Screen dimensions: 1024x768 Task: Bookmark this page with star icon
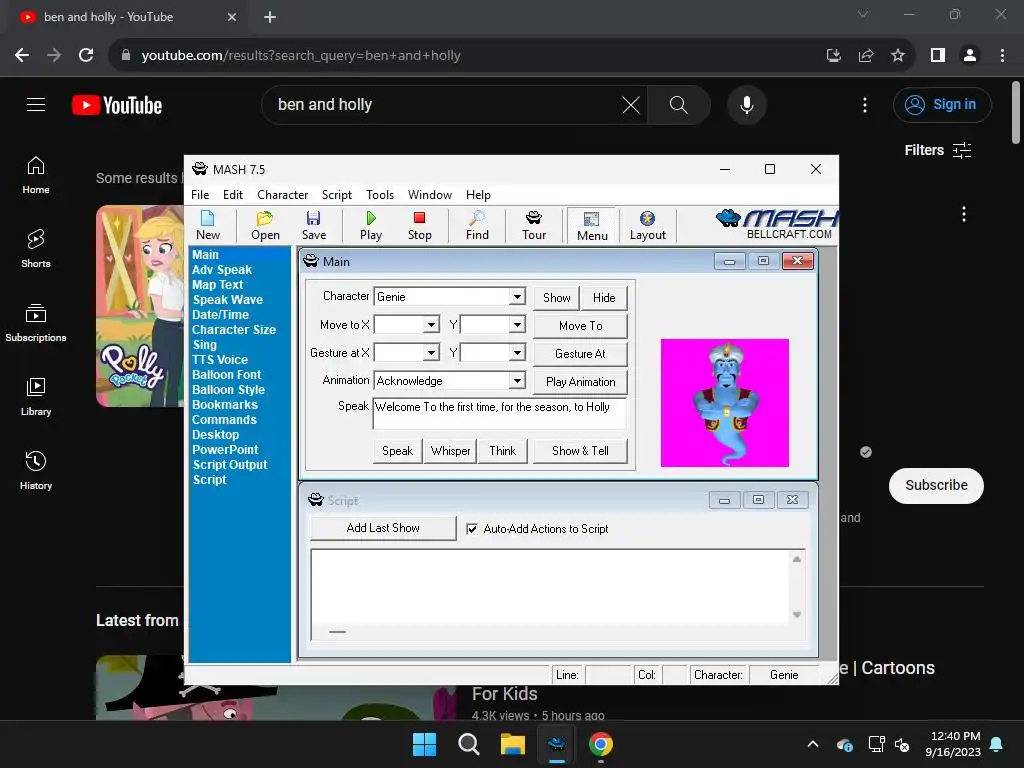pos(898,55)
